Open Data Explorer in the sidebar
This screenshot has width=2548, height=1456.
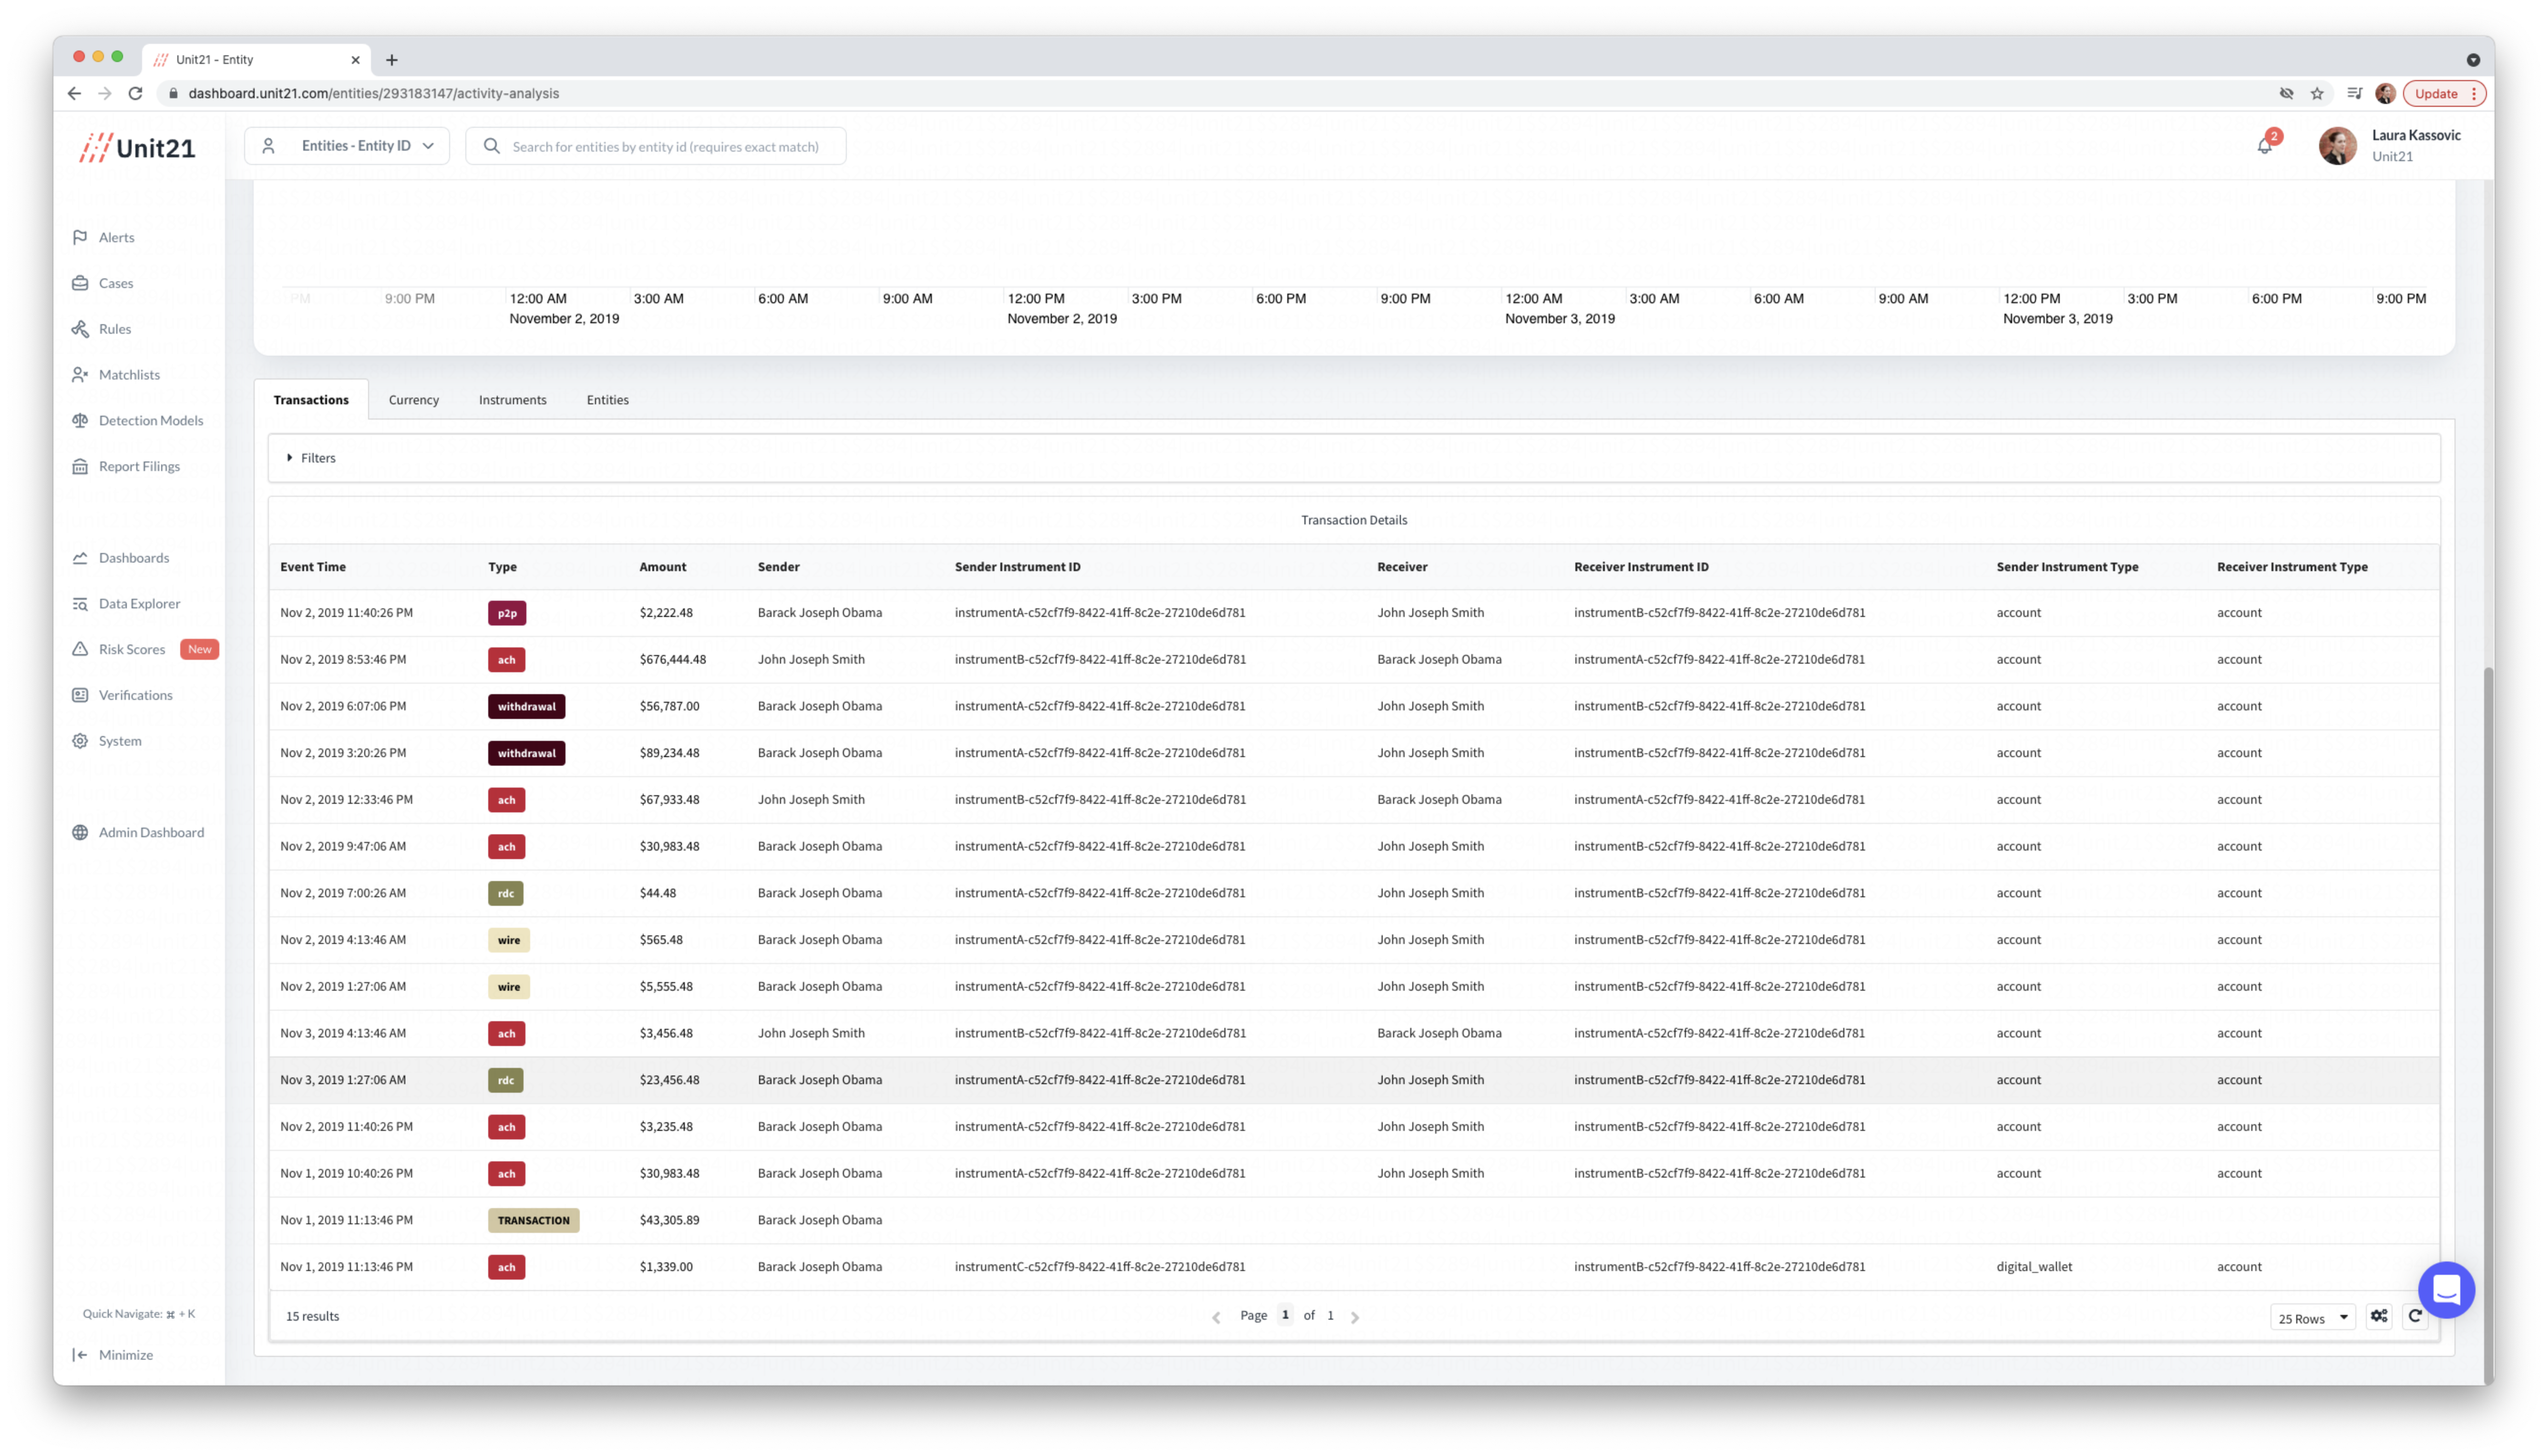(139, 603)
